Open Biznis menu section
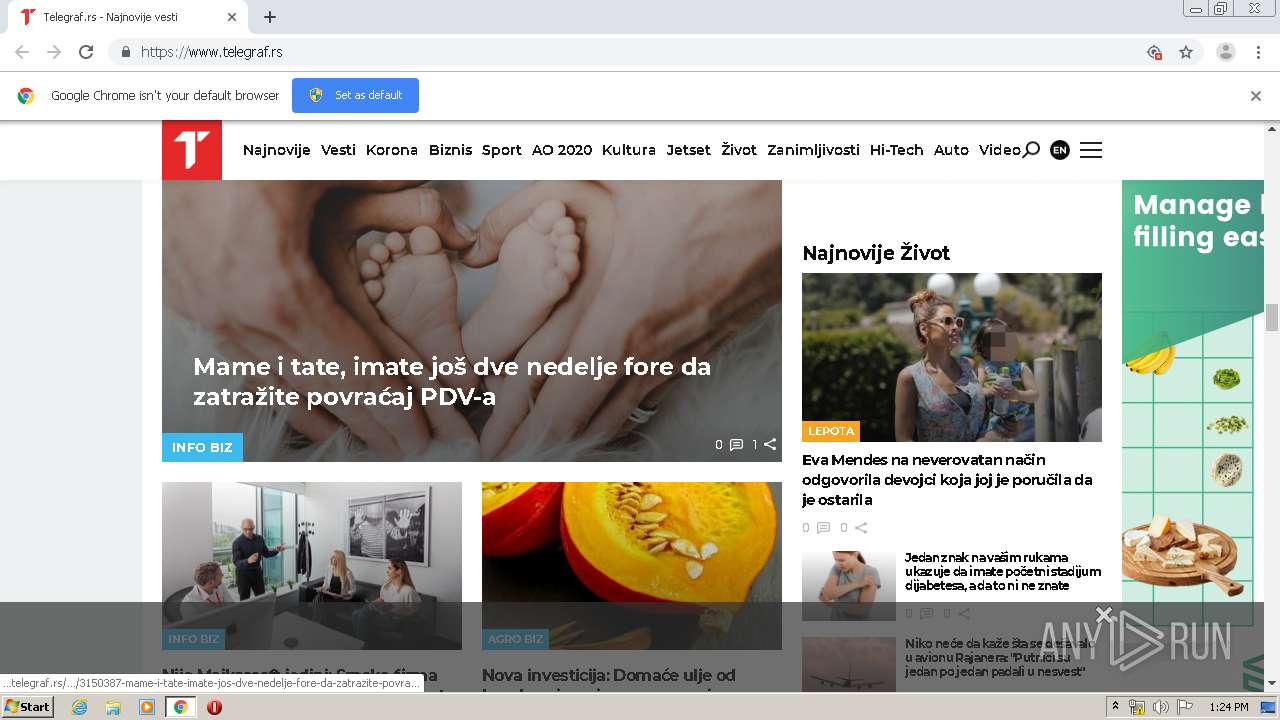 [x=450, y=150]
